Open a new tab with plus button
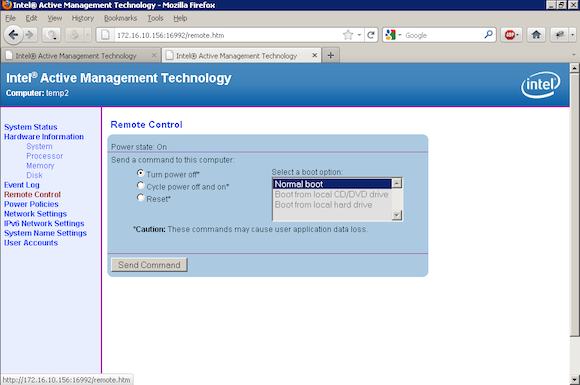 (331, 55)
